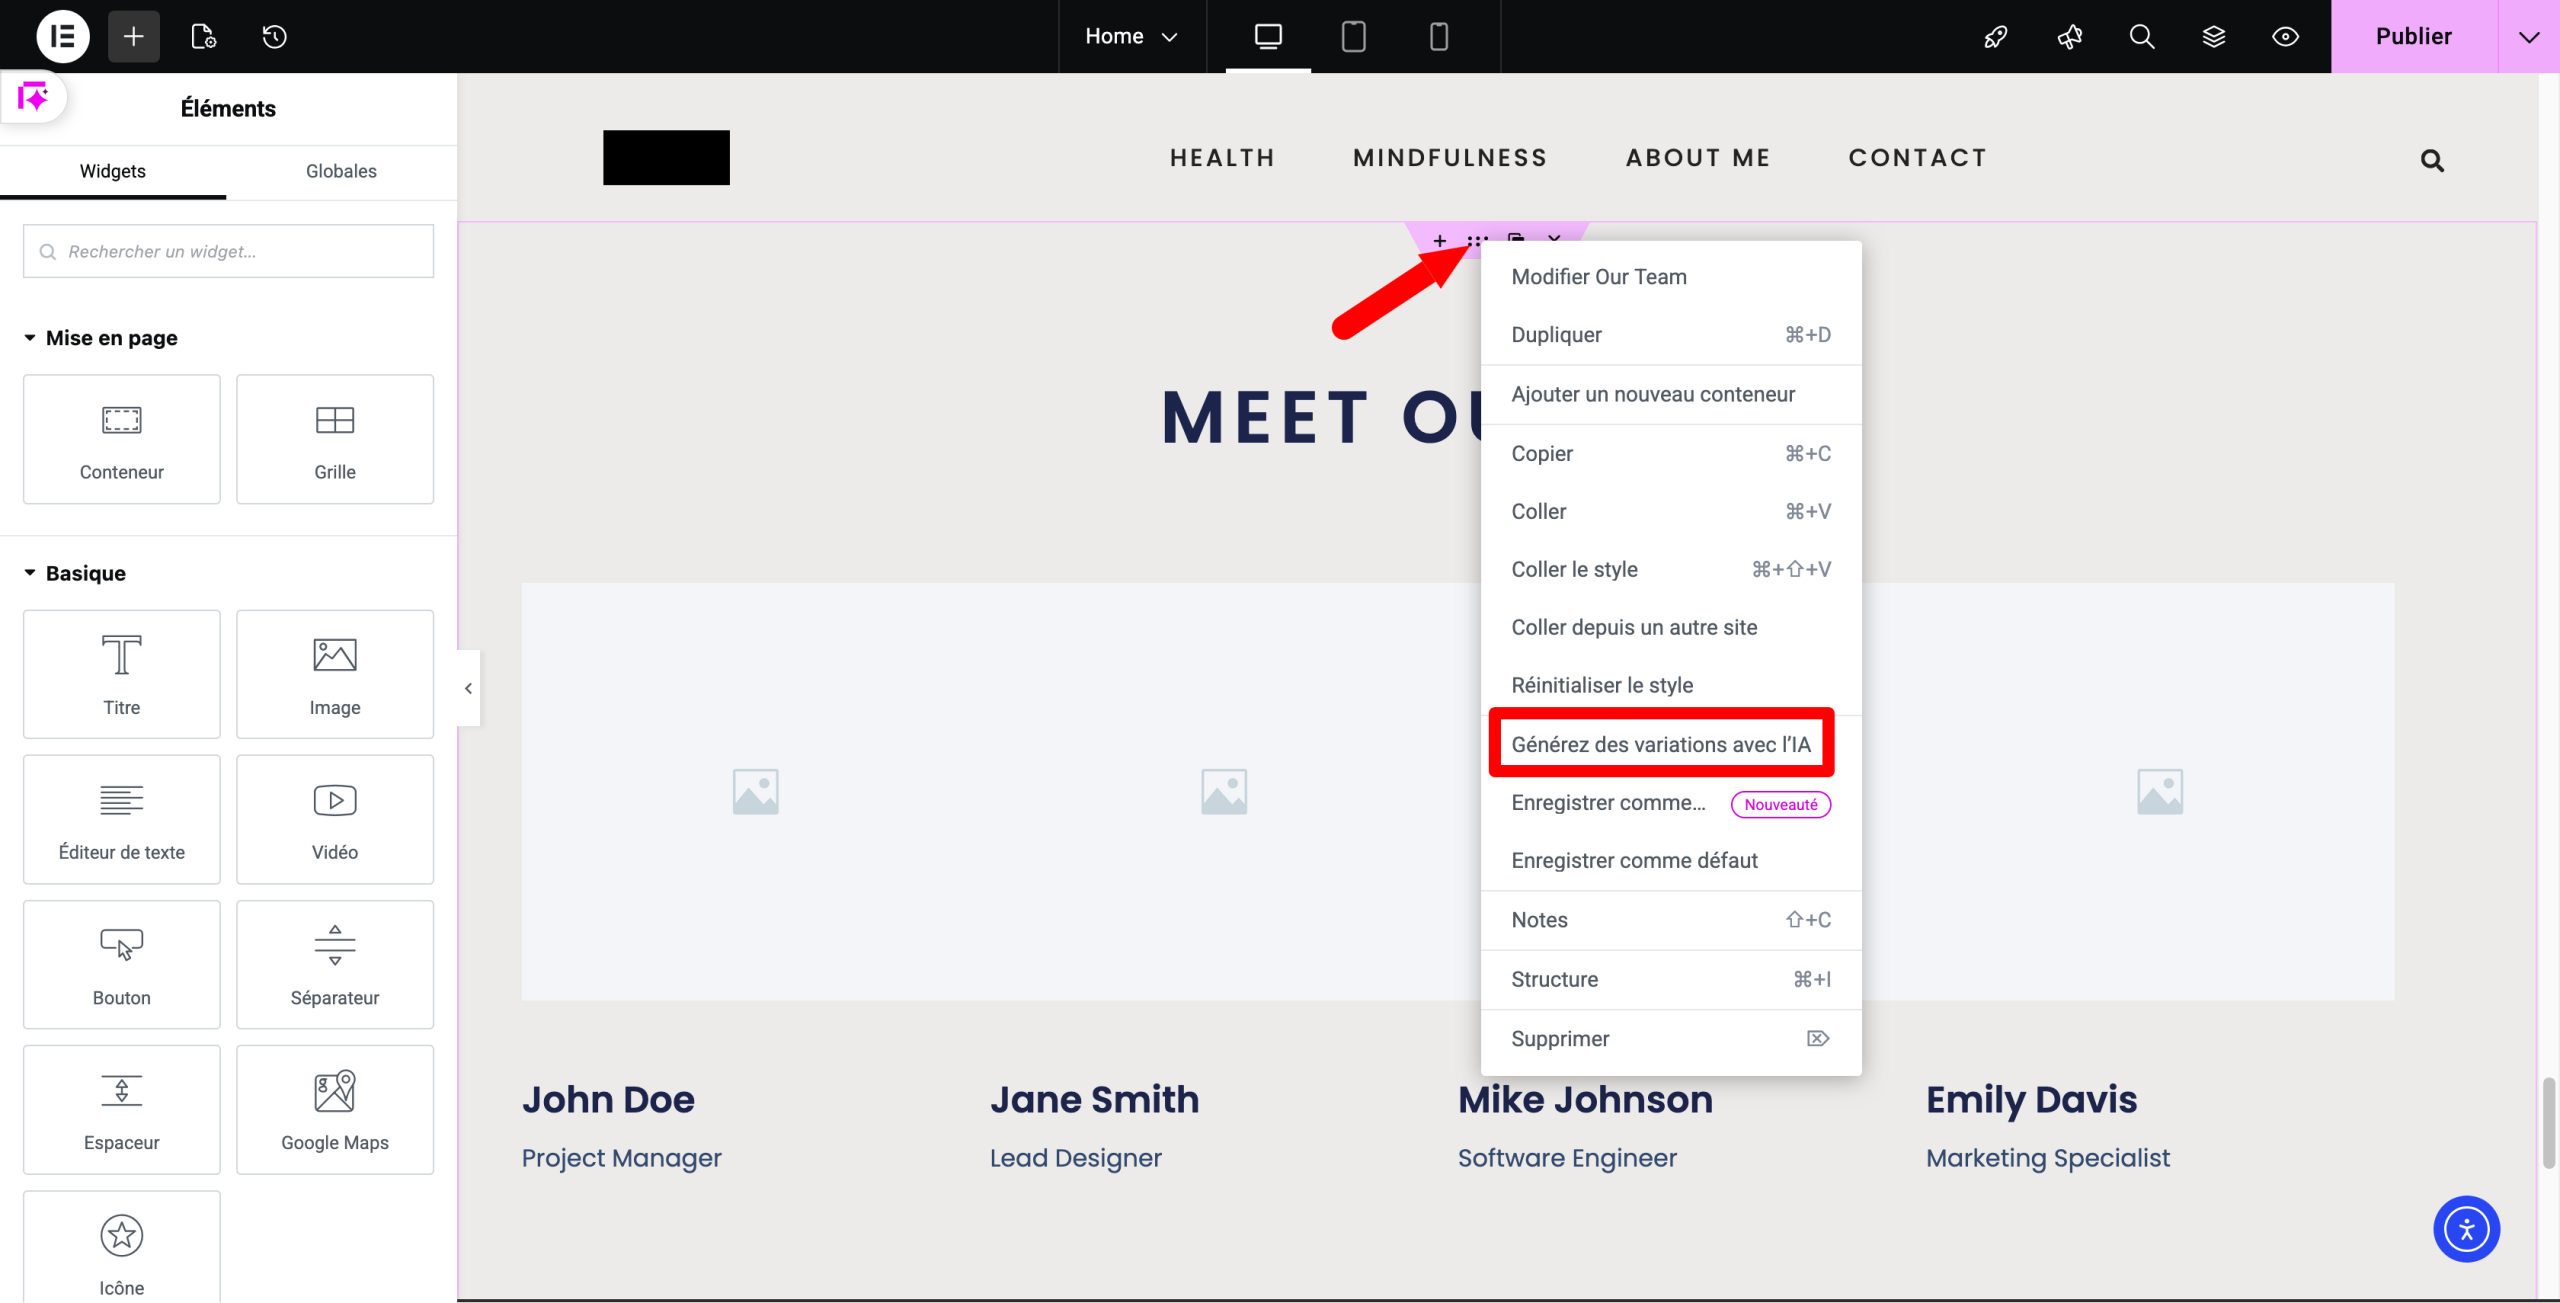Select the Éditeur de texte widget

[x=122, y=819]
